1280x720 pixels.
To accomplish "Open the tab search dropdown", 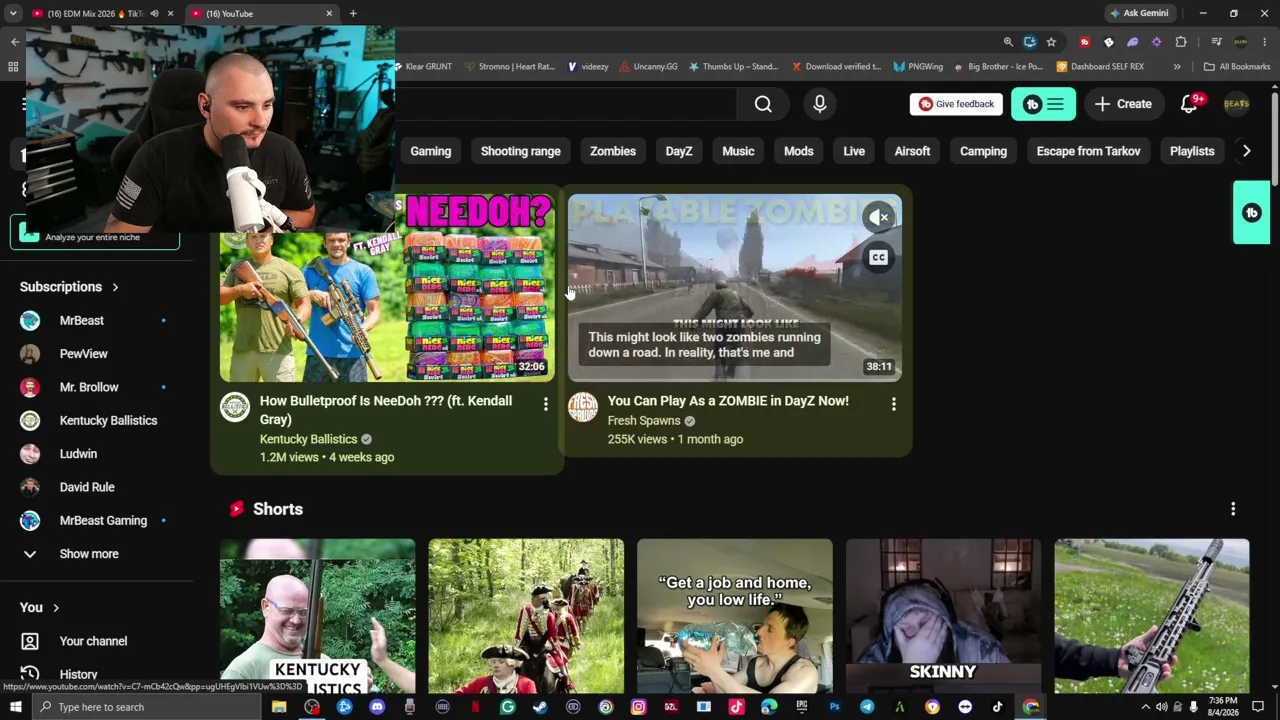I will [x=13, y=13].
